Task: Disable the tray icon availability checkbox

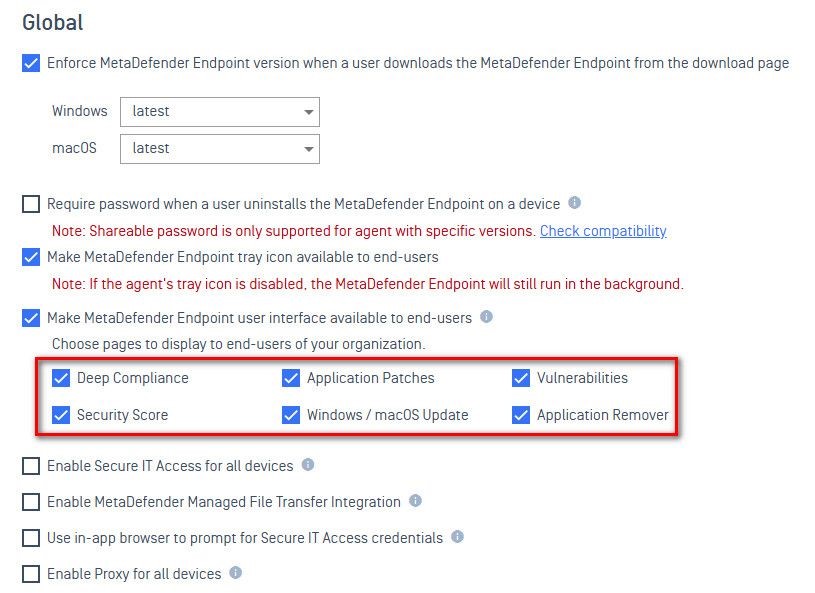Action: pyautogui.click(x=31, y=257)
